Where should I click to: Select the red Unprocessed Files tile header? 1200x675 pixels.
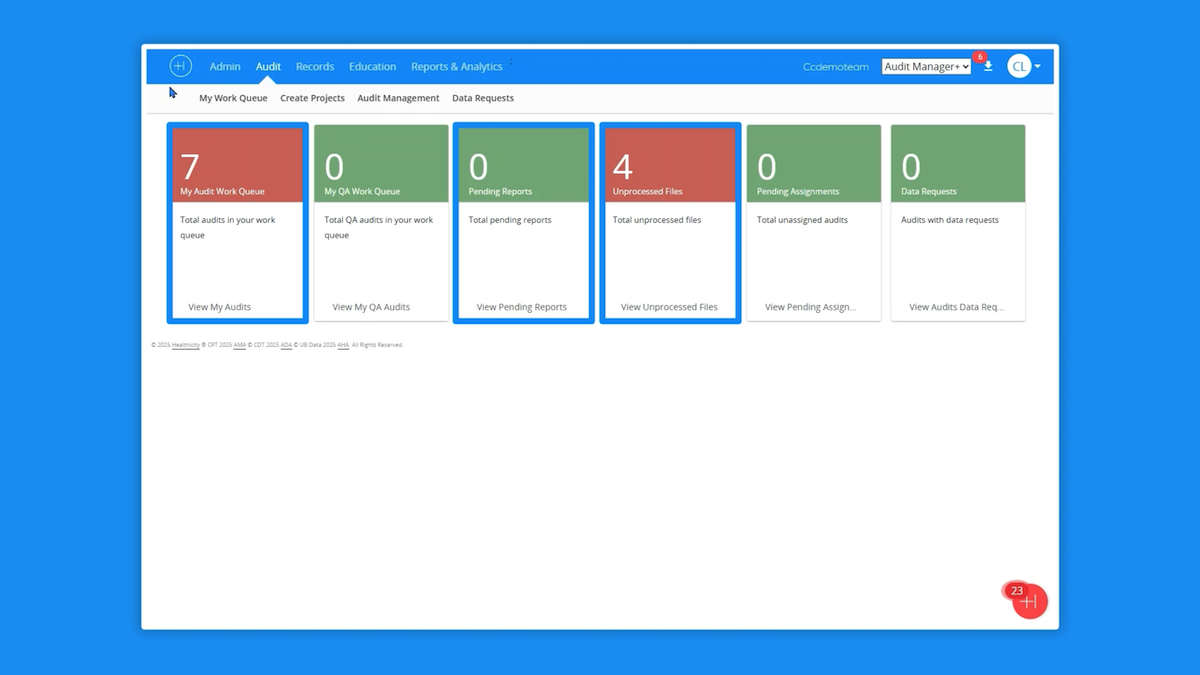coord(670,165)
